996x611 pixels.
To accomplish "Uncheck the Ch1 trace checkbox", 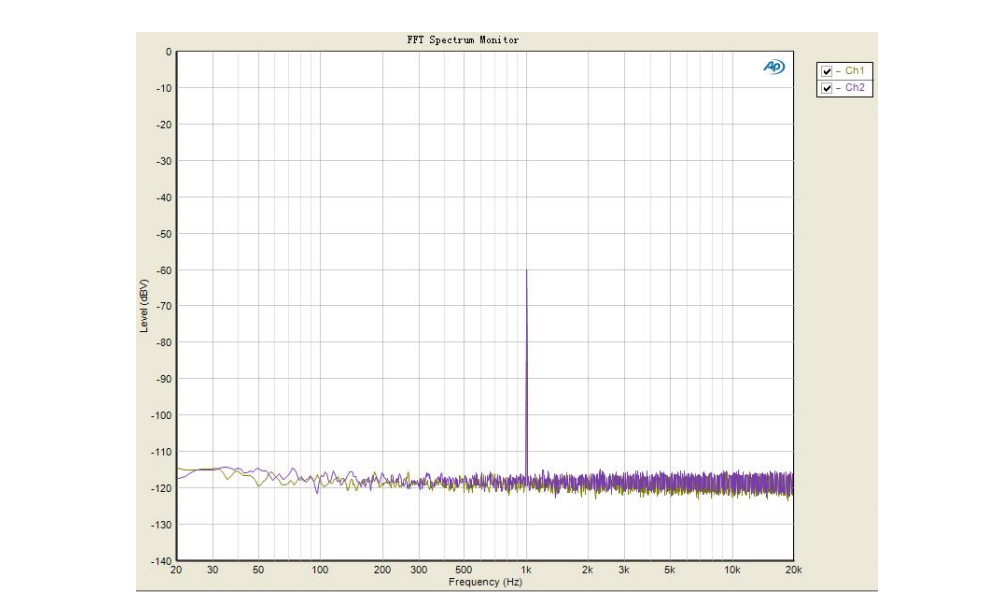I will (x=826, y=72).
